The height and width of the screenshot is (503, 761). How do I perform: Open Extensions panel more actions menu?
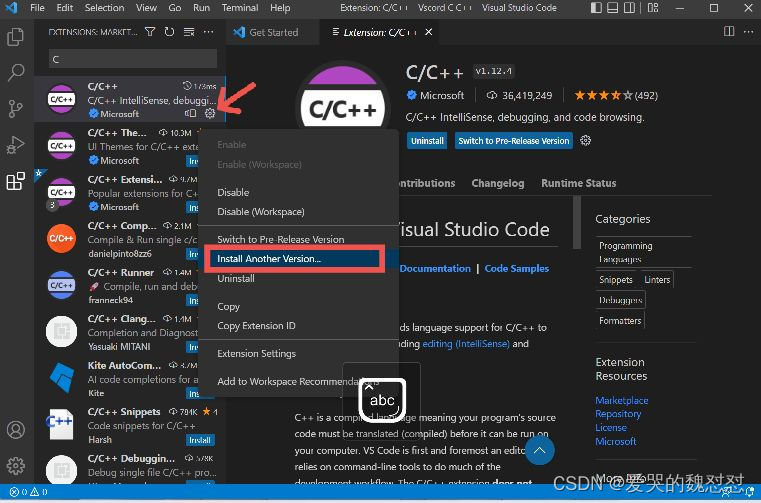click(x=208, y=32)
